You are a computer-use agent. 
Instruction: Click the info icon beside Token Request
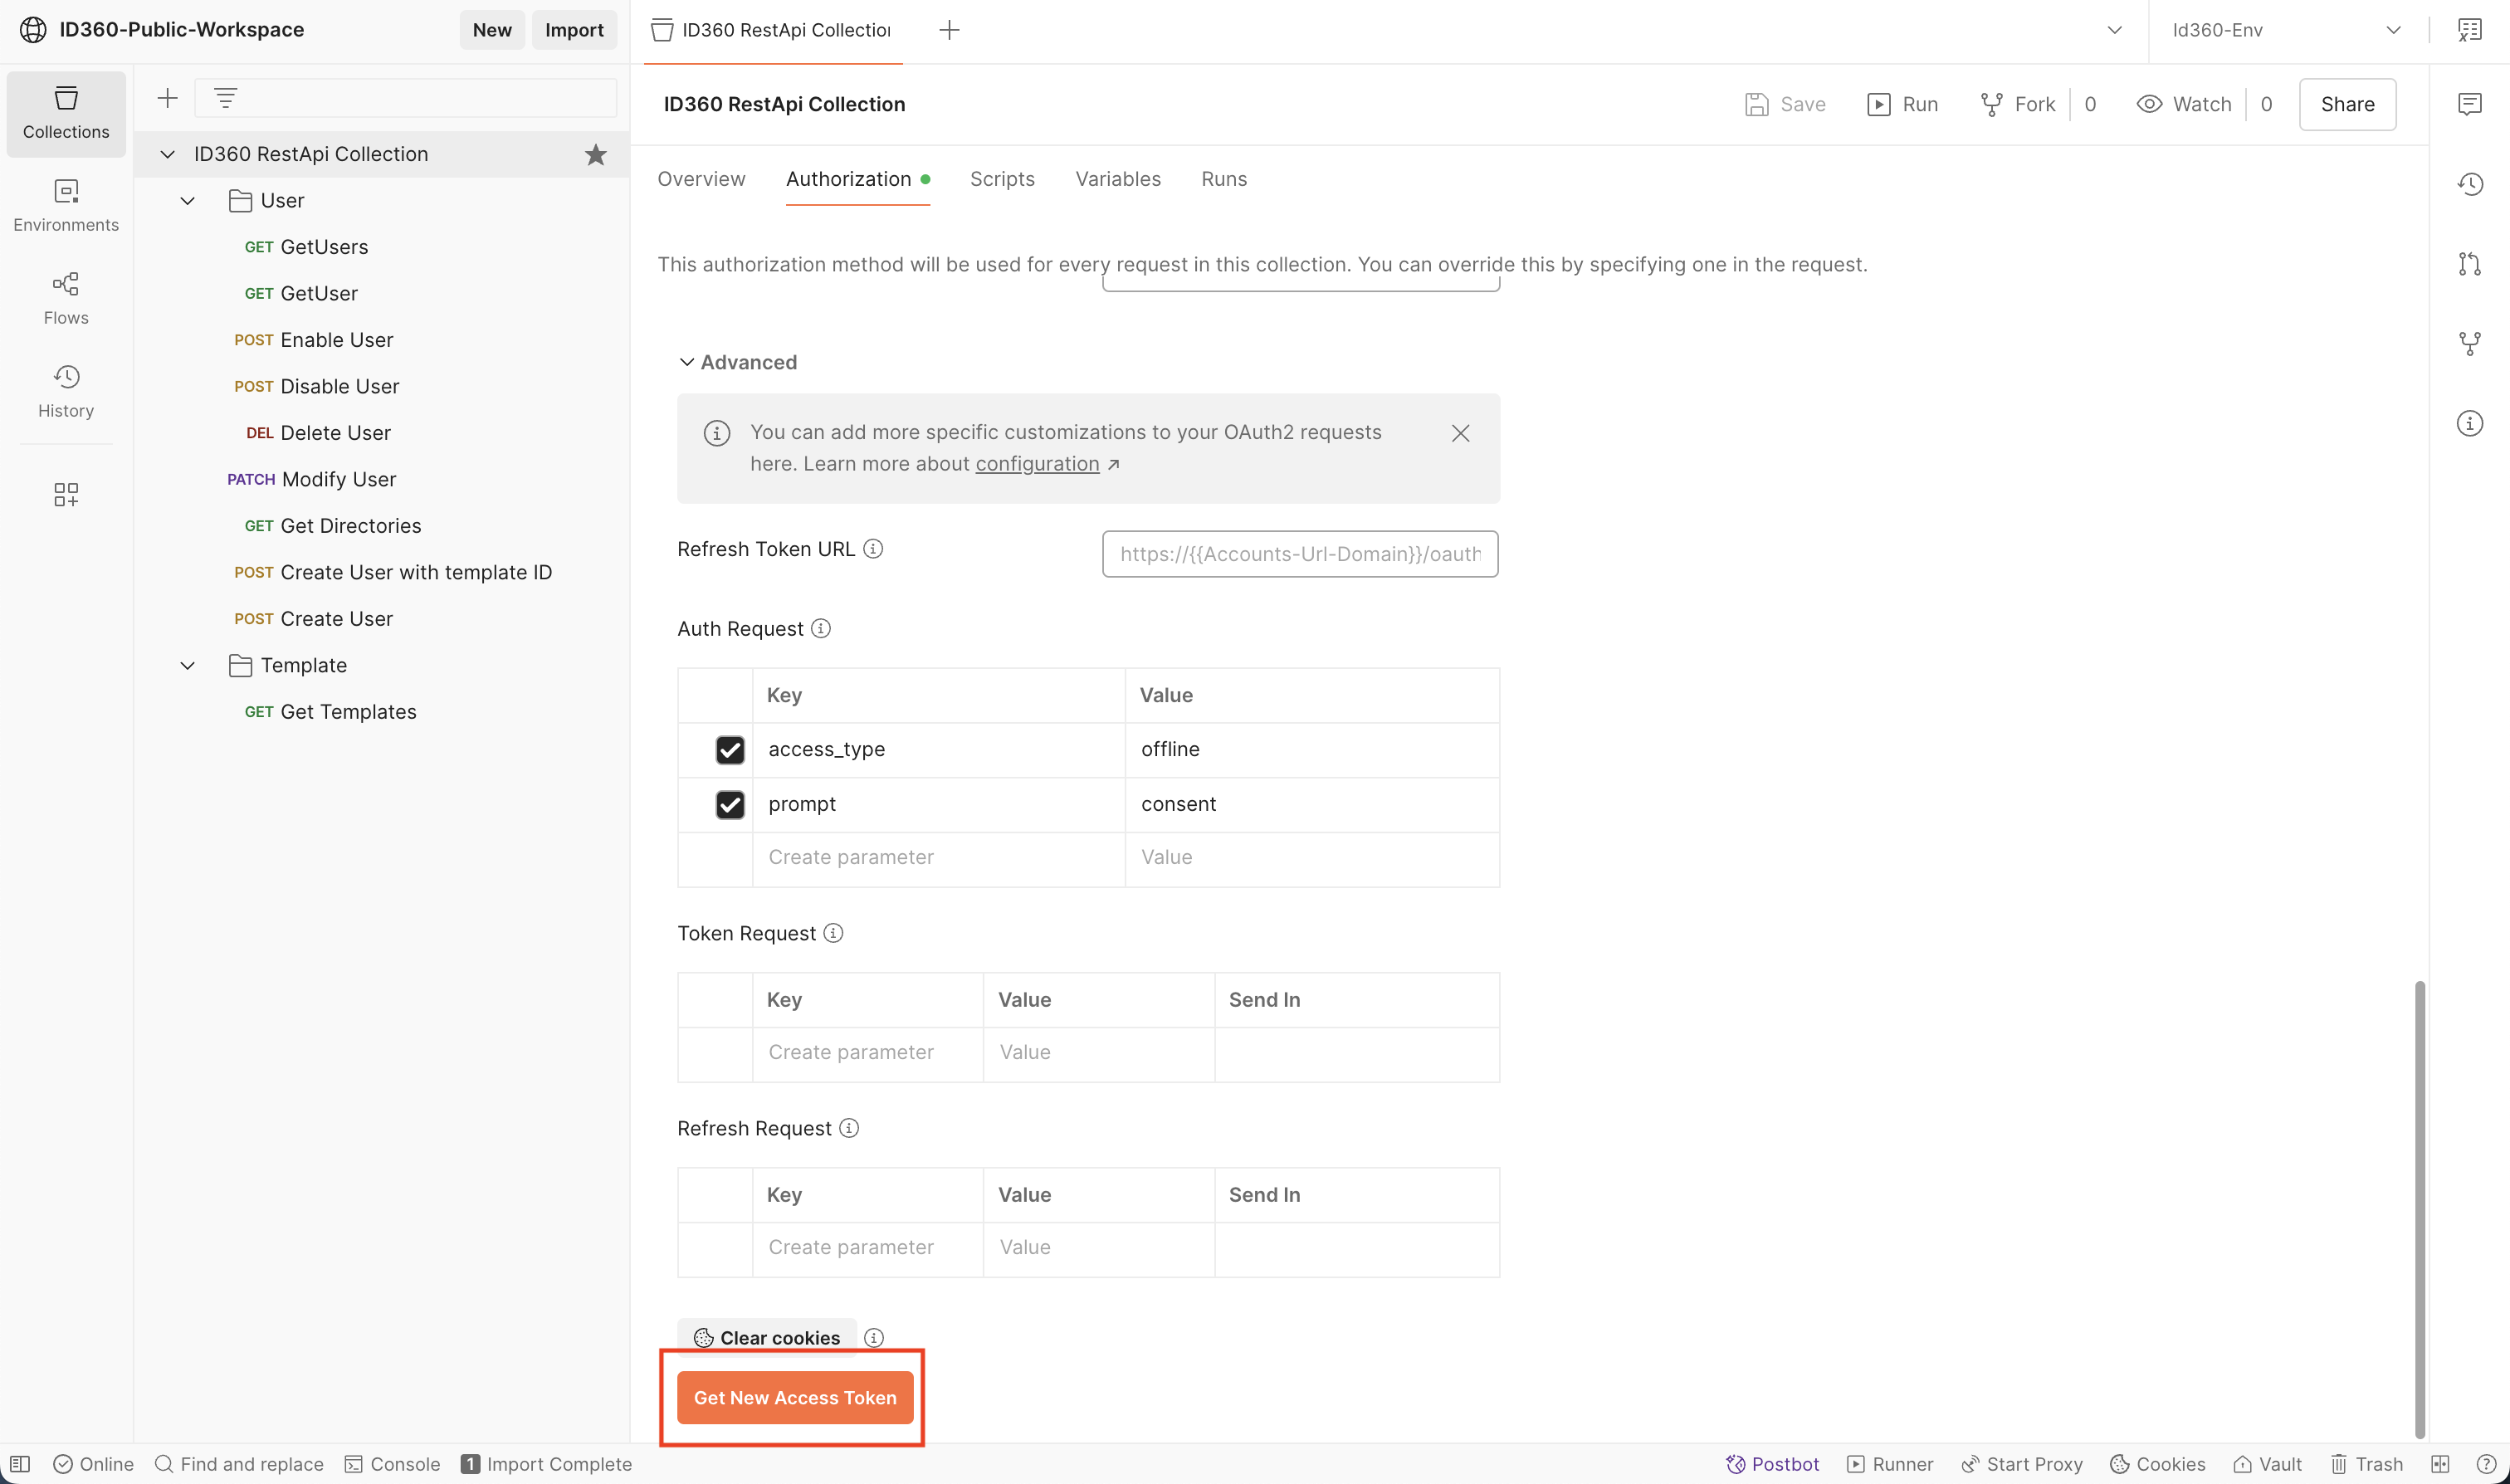point(833,933)
